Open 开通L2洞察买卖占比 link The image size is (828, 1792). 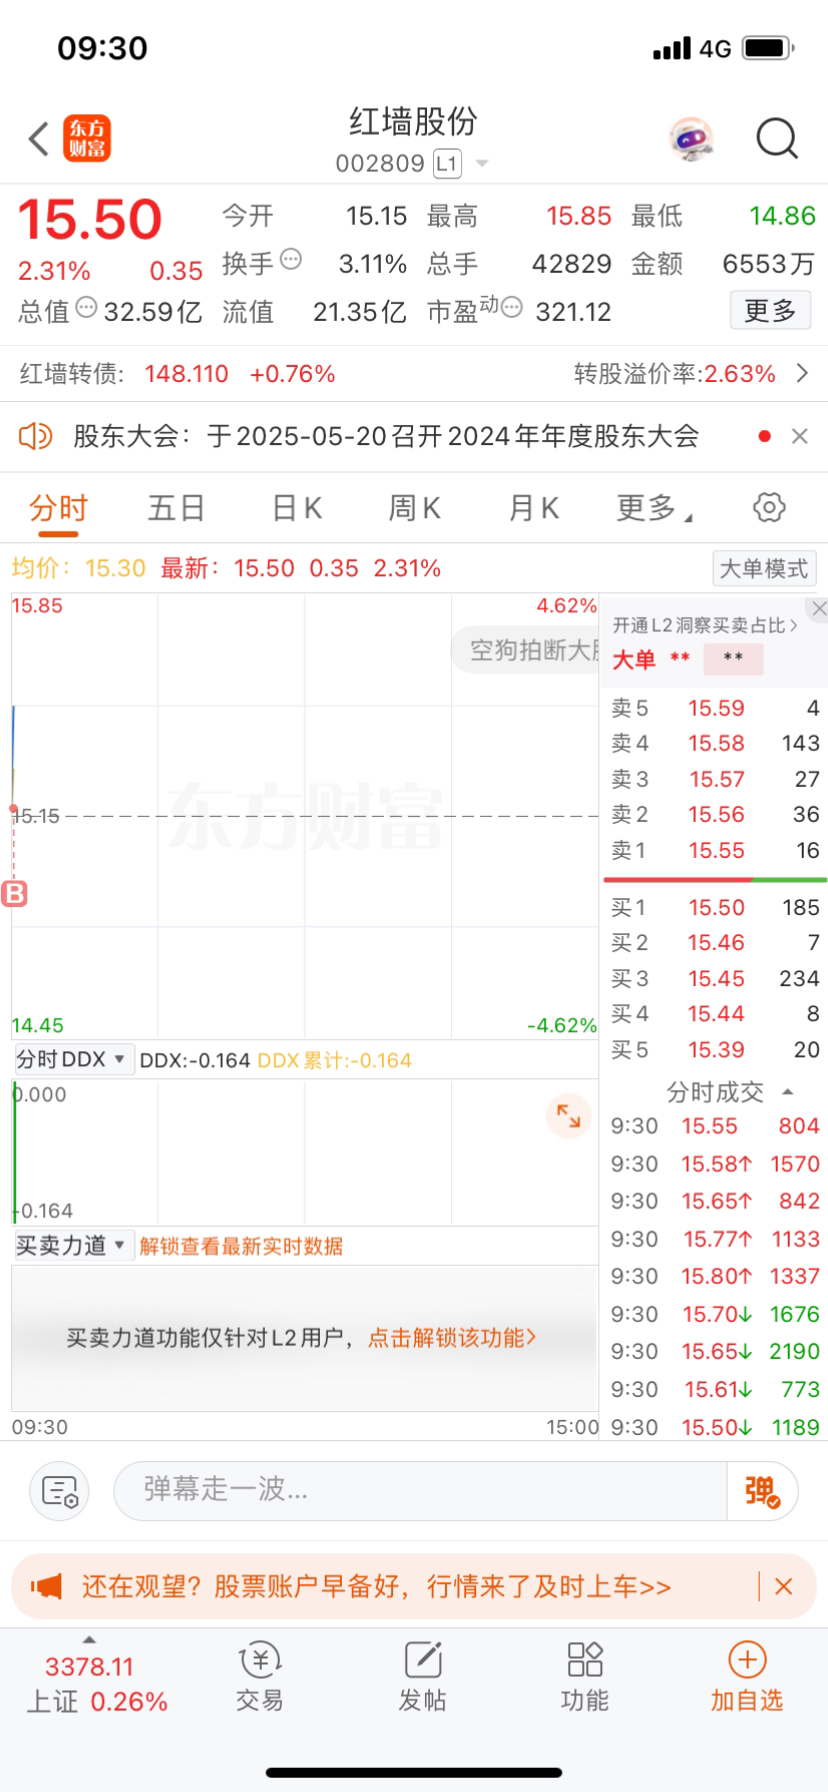point(705,625)
